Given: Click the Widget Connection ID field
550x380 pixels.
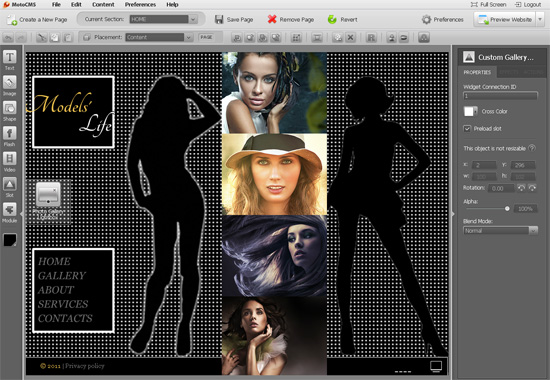Looking at the screenshot, I should (x=500, y=96).
